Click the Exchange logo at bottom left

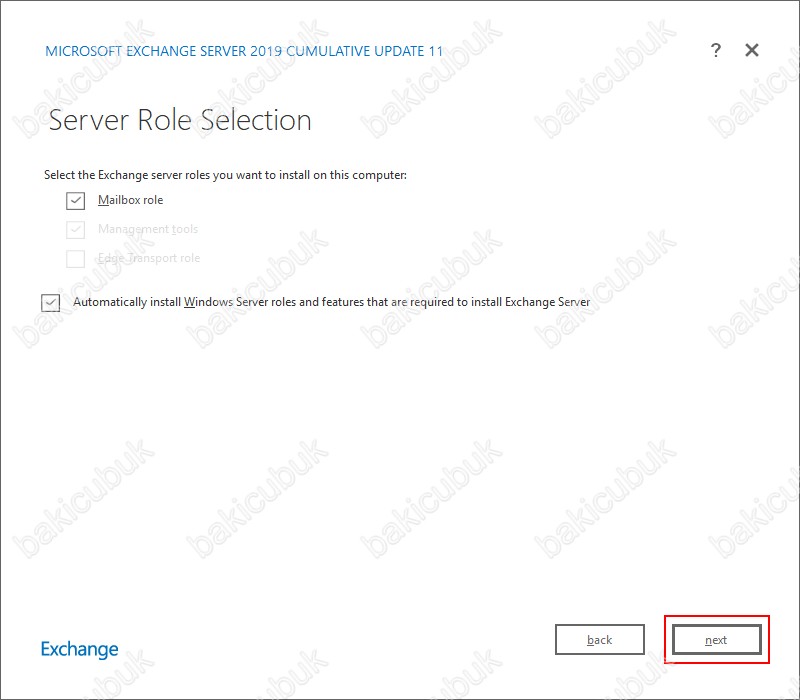(x=80, y=649)
